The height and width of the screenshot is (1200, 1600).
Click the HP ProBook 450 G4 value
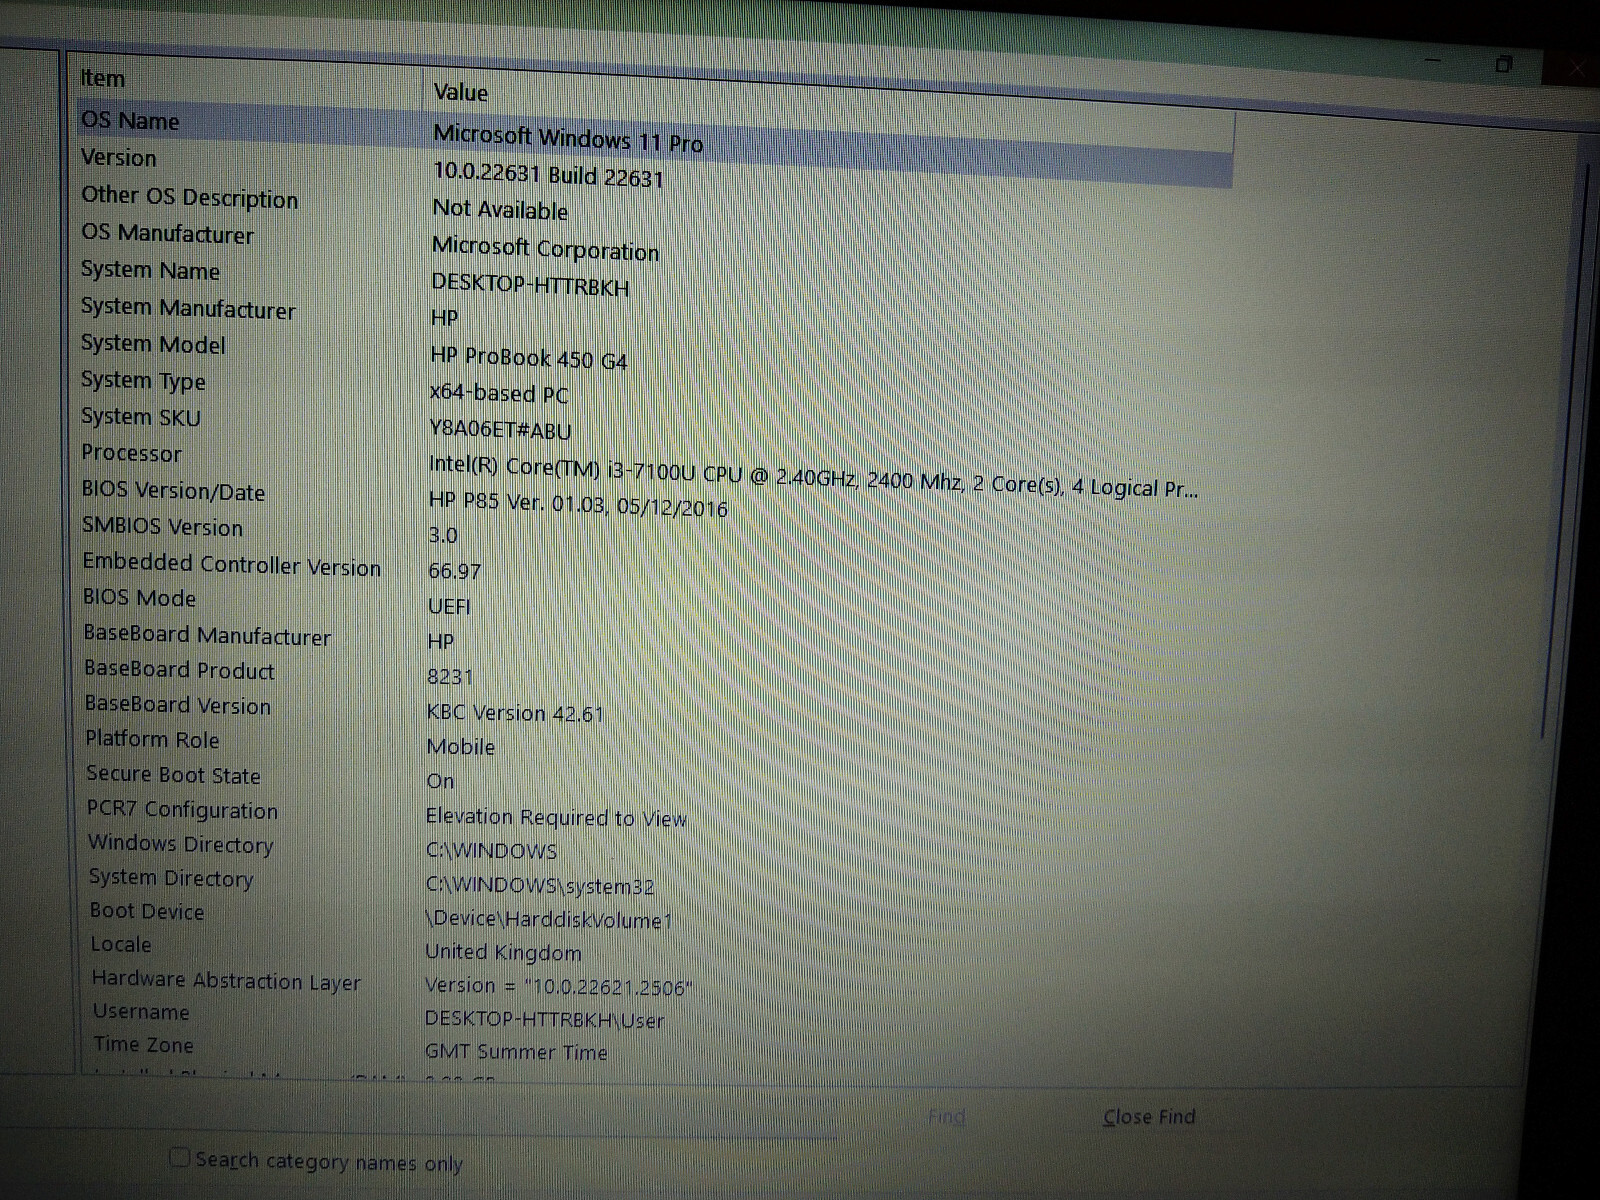coord(528,358)
